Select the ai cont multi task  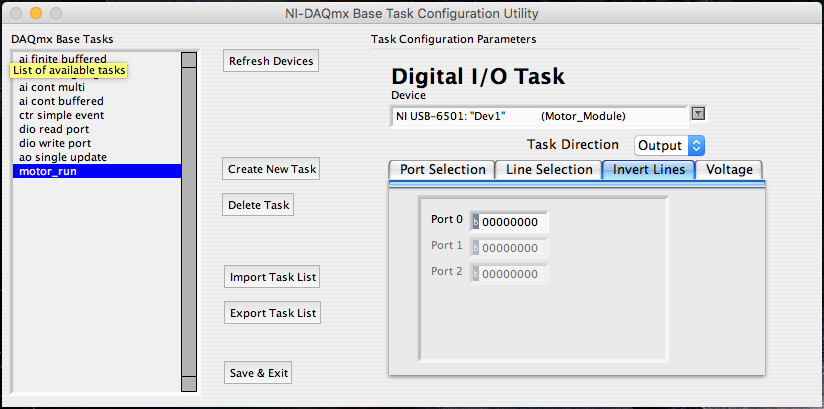pos(97,87)
